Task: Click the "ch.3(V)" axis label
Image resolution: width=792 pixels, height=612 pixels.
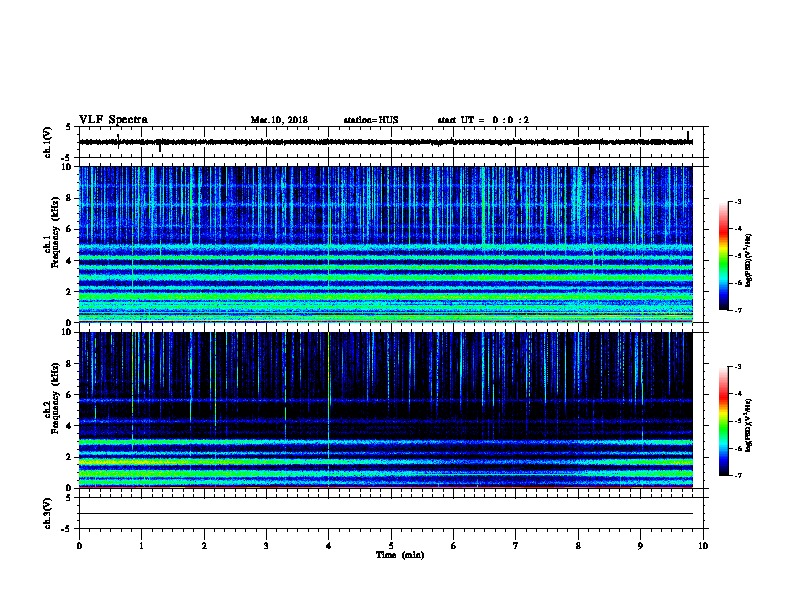Action: point(47,513)
